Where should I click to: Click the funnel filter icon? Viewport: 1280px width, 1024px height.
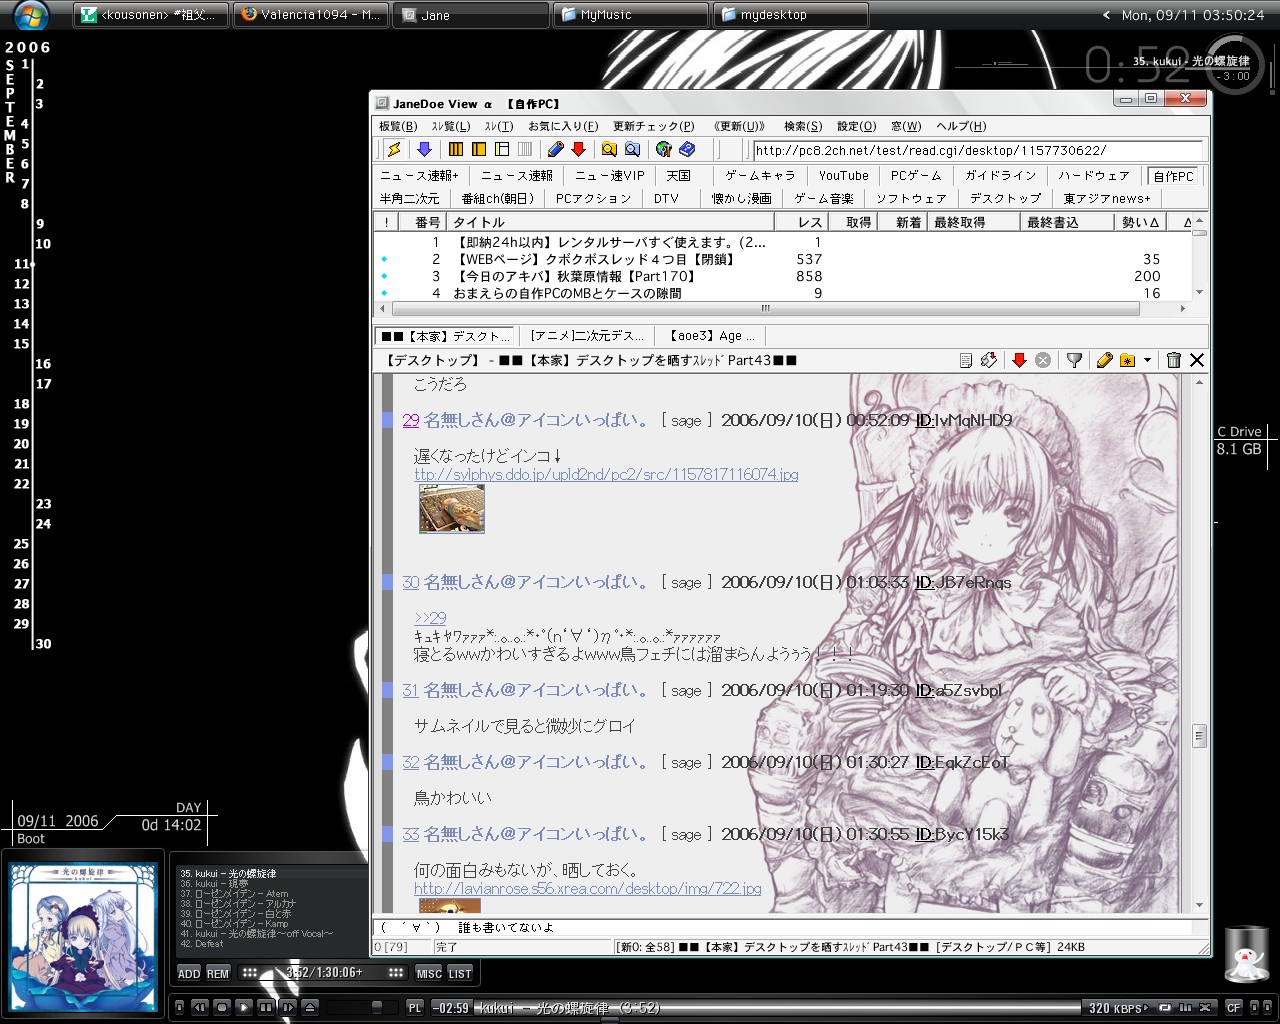click(x=1074, y=360)
